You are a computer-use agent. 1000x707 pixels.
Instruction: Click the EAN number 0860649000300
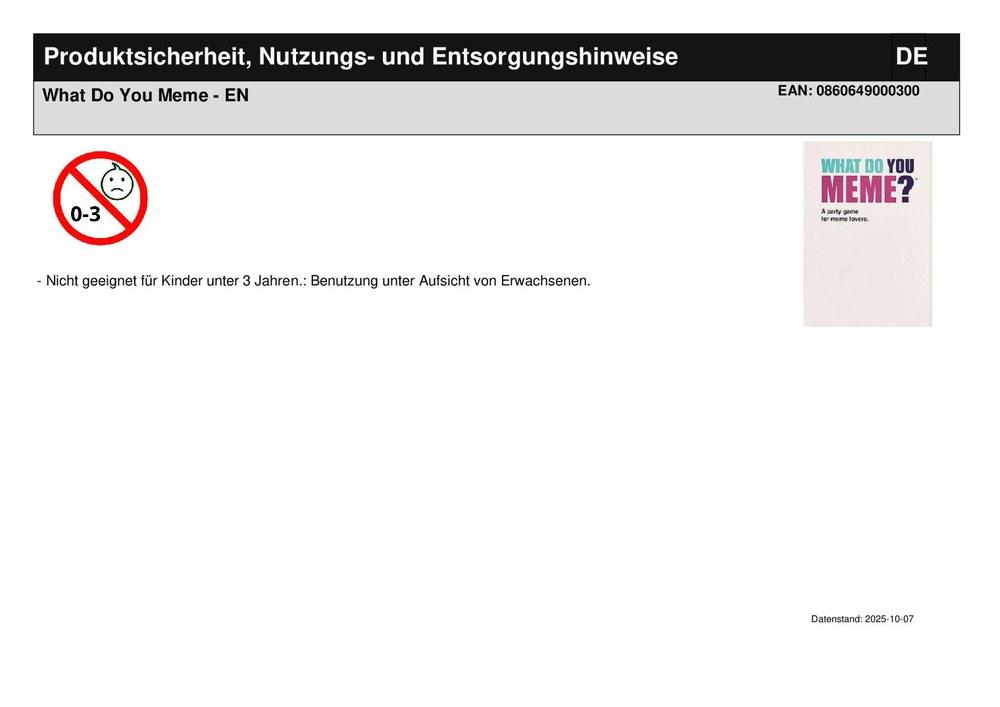coord(867,91)
